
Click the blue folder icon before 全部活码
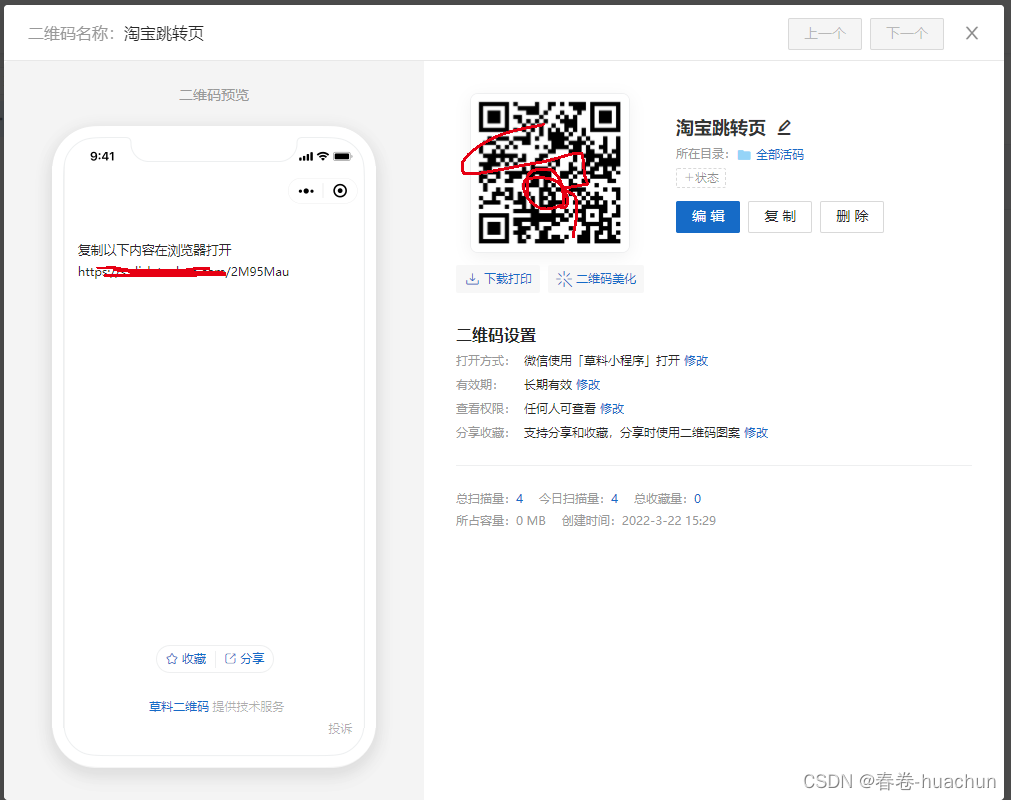(744, 155)
